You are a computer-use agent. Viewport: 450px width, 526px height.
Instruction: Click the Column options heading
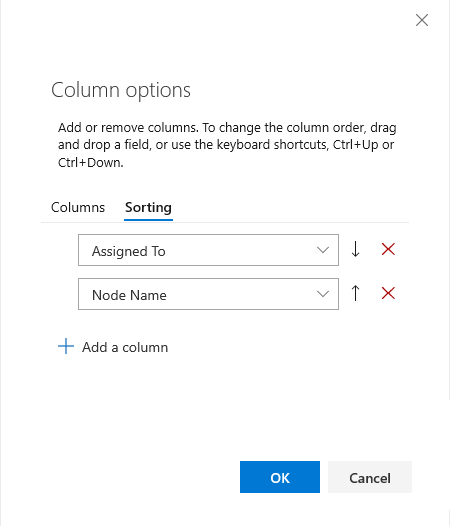121,90
